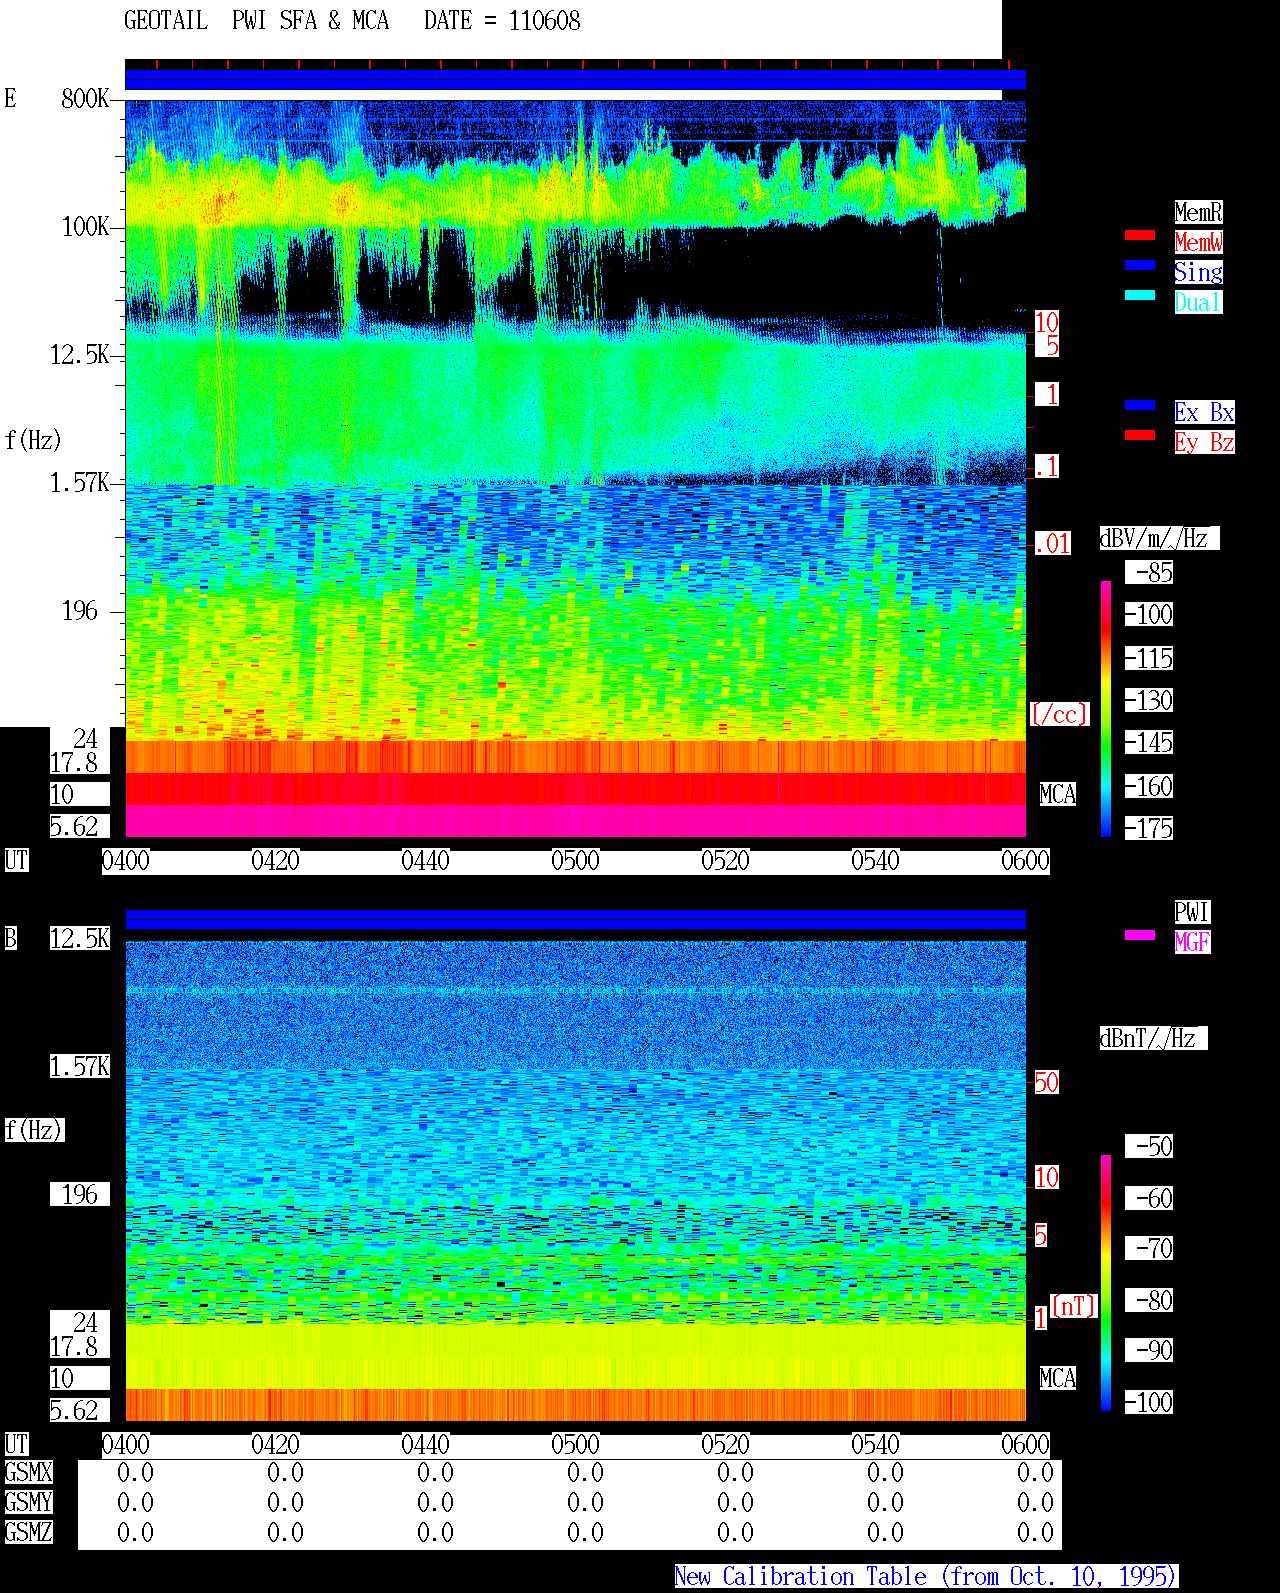Click the red [/cc] density axis label
Viewport: 1280px width, 1593px height.
click(x=1059, y=715)
